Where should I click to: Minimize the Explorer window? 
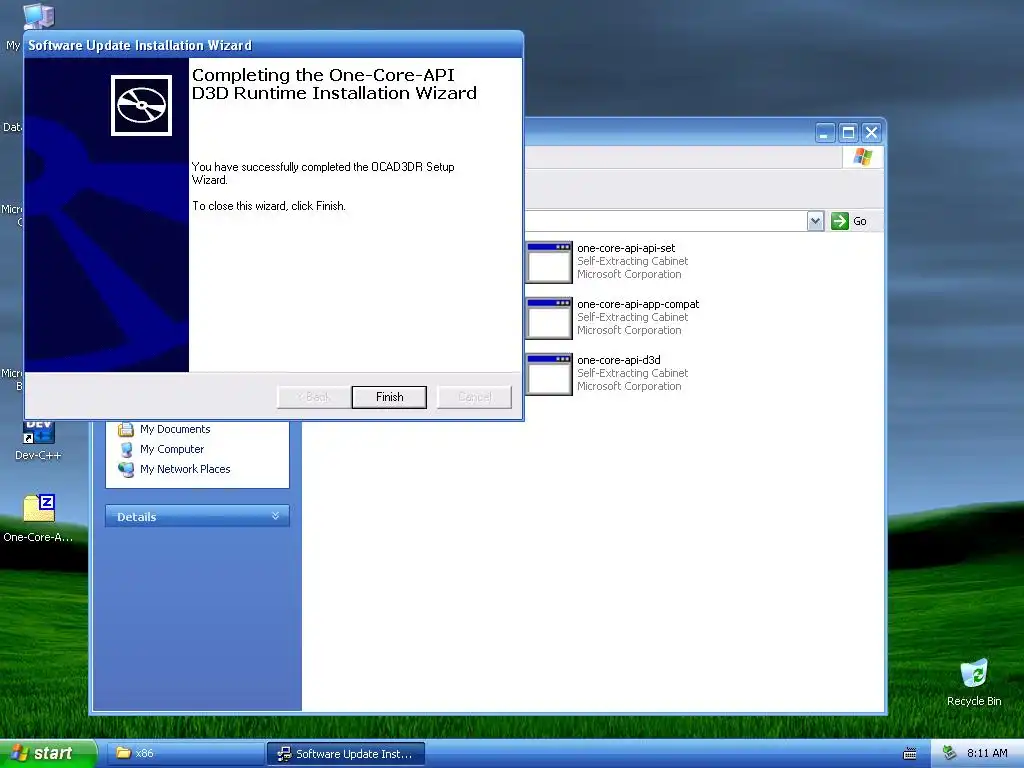coord(825,133)
